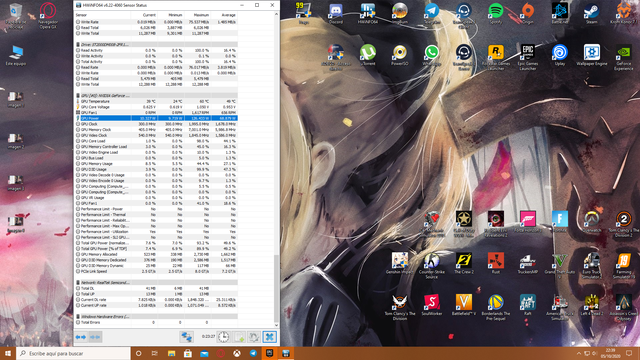
Task: Click the HWiNFO vertical scrollbar thumb
Action: click(x=276, y=288)
